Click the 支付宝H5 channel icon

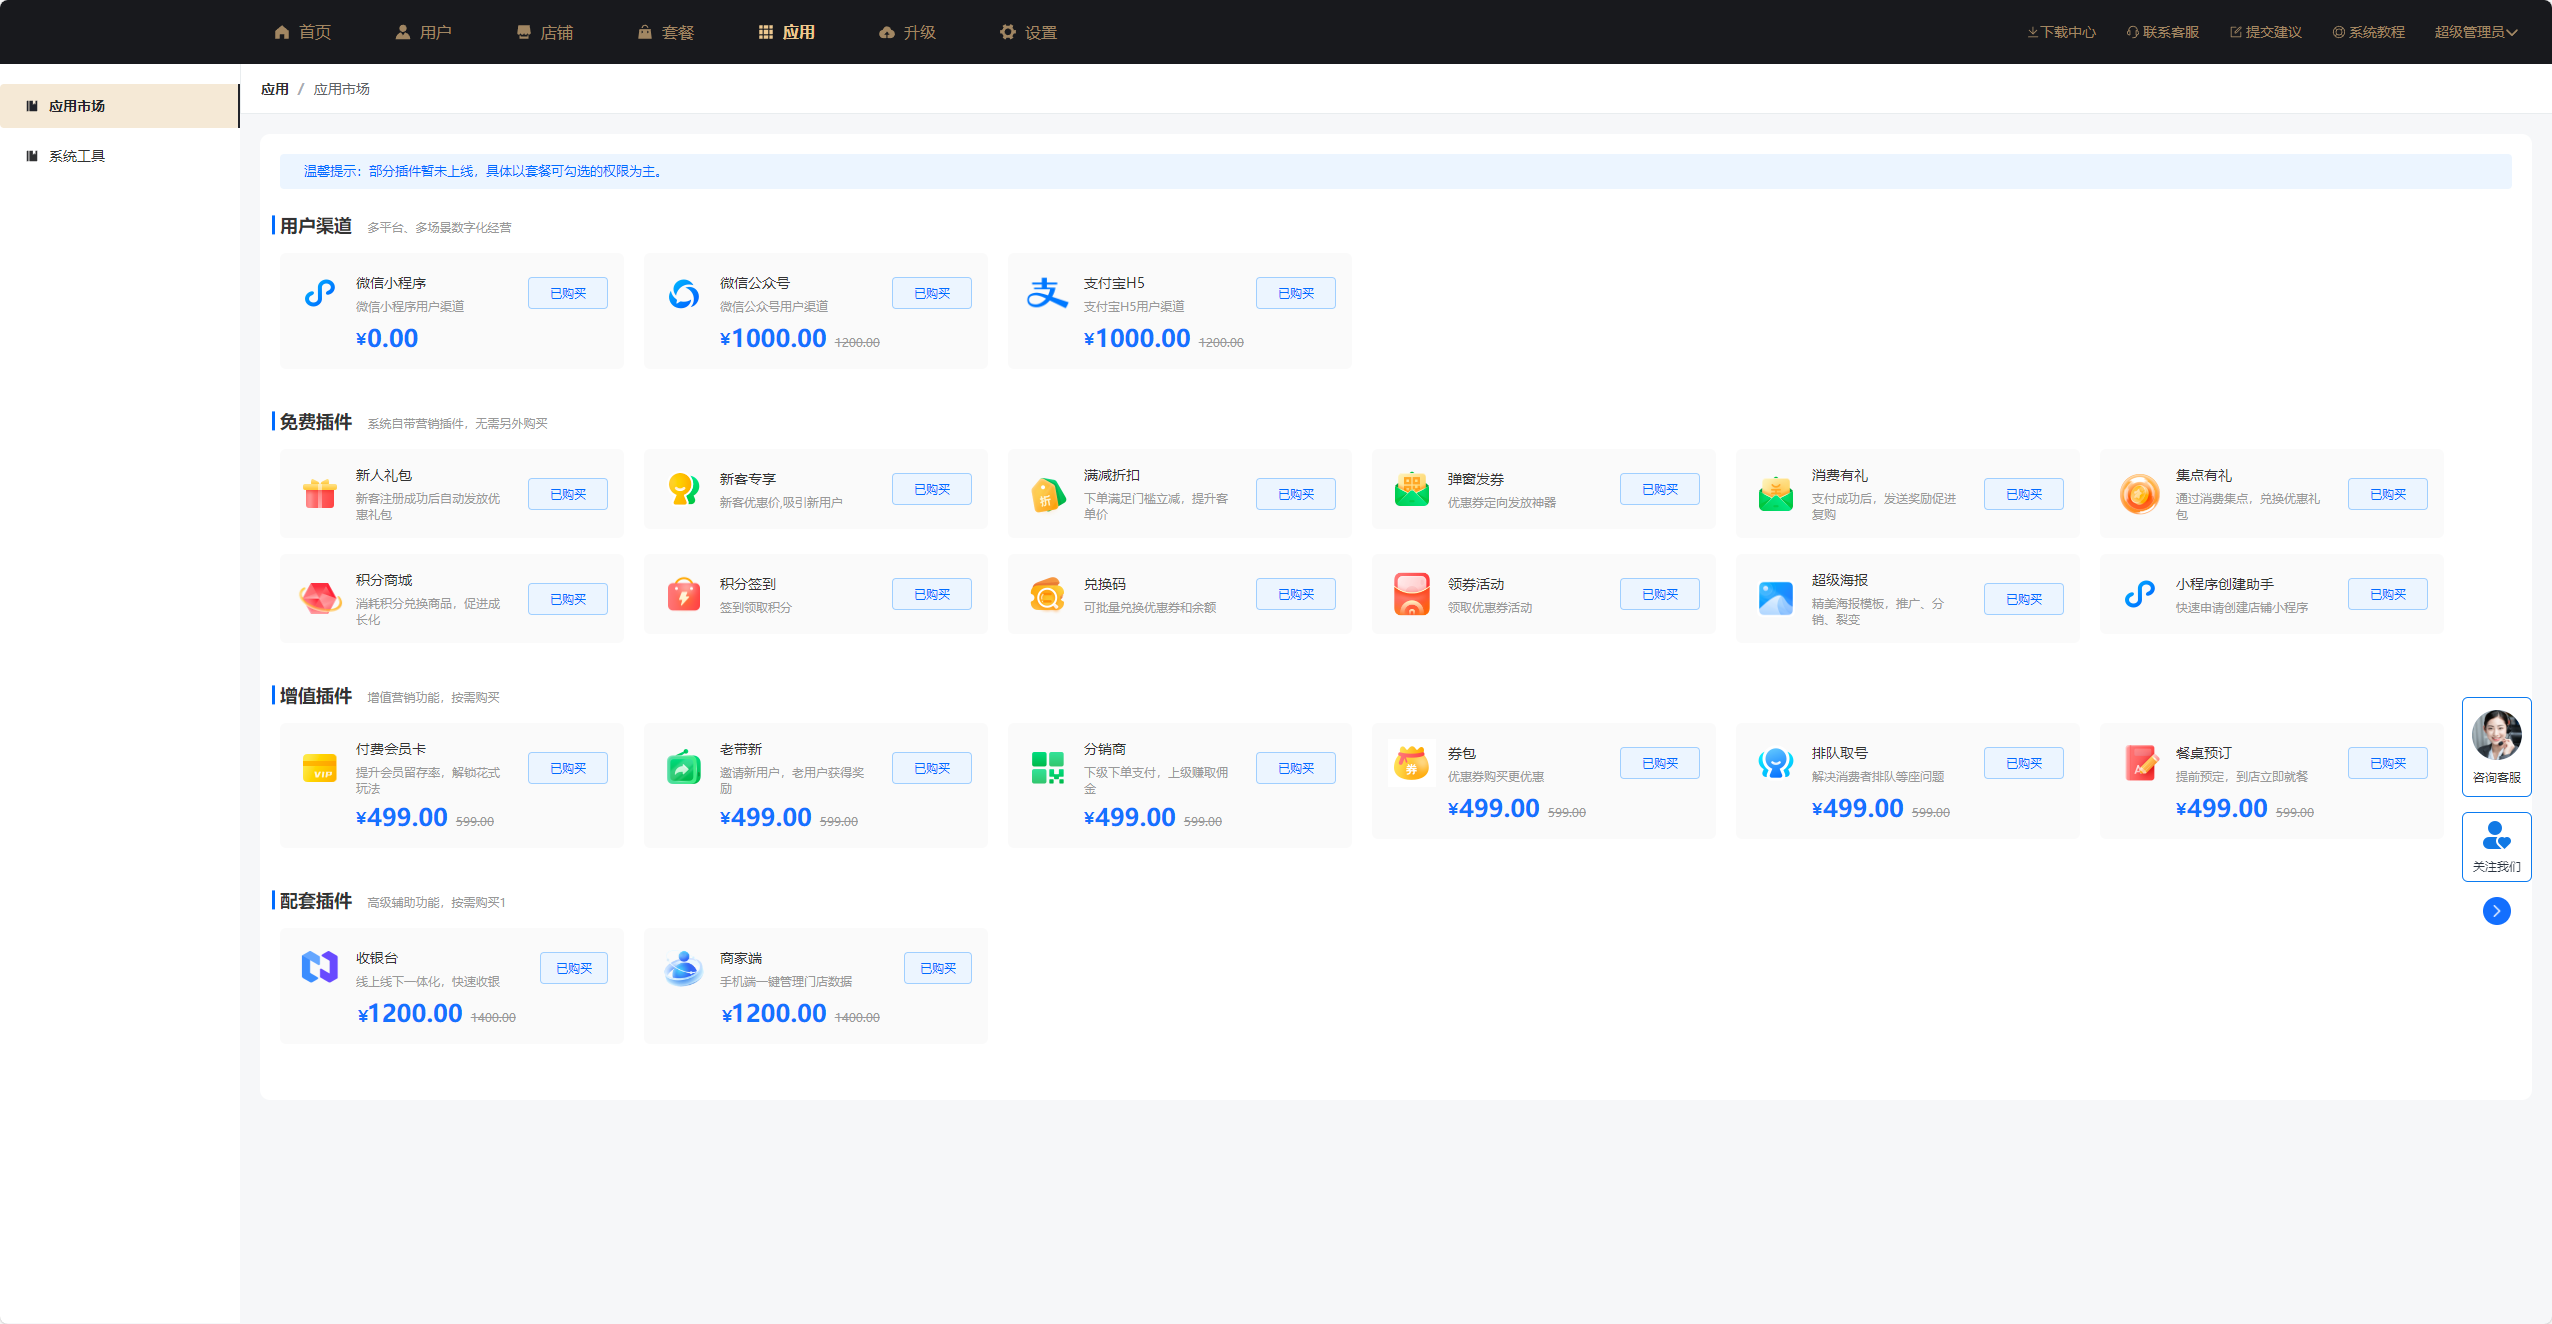click(1047, 293)
